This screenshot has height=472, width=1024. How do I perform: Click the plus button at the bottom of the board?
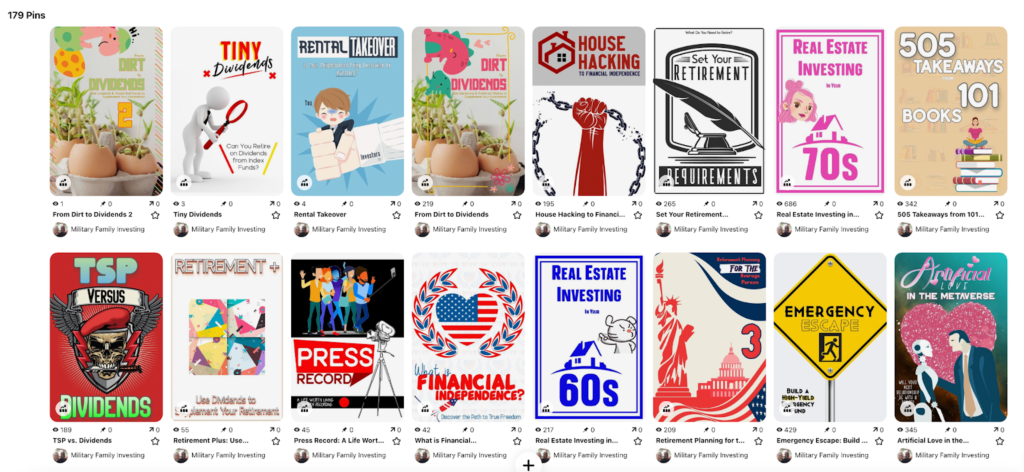click(528, 465)
